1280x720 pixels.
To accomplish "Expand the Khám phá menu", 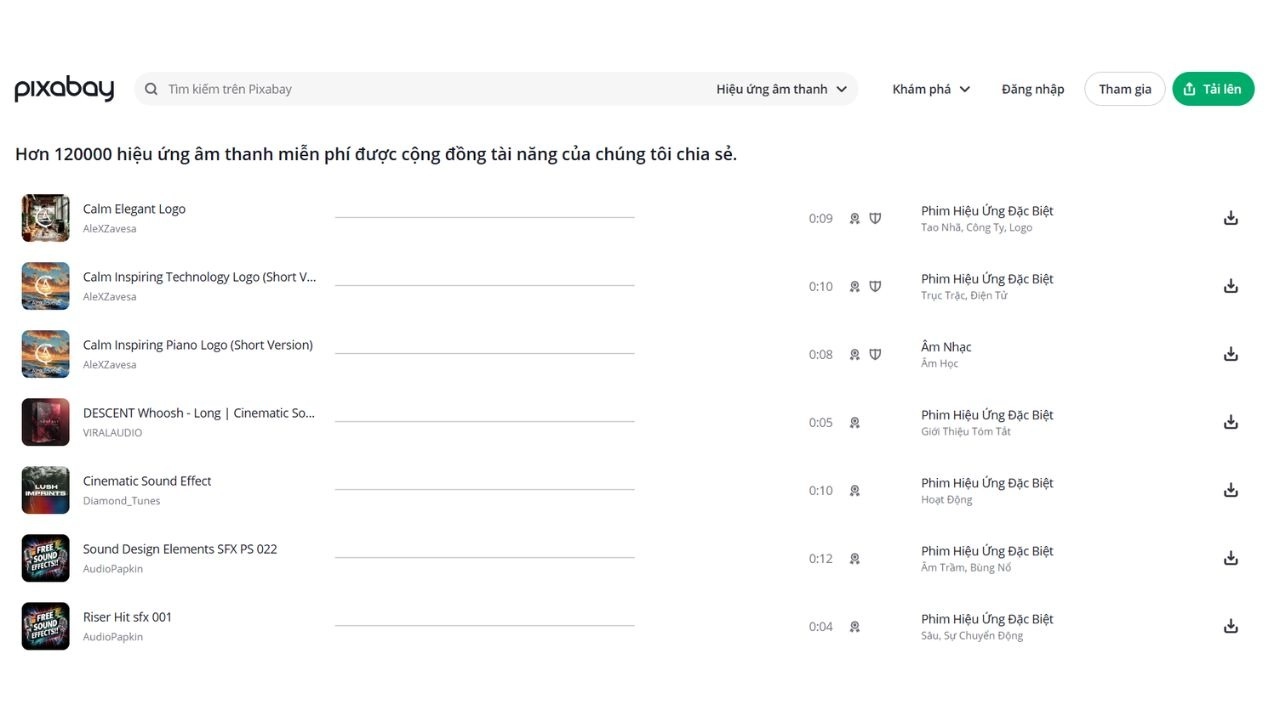I will [x=931, y=89].
